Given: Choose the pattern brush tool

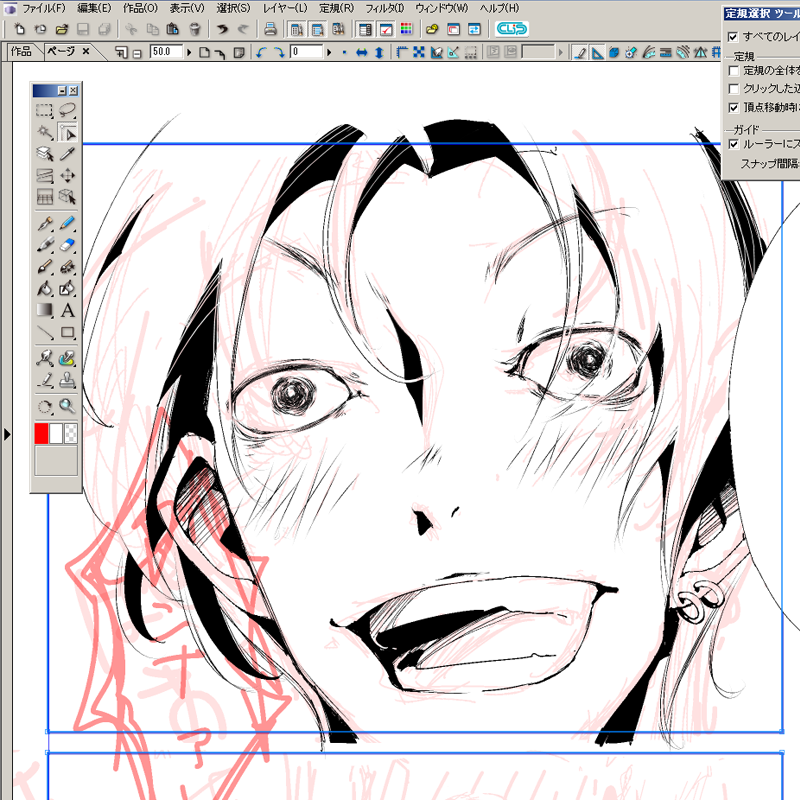Looking at the screenshot, I should tap(67, 267).
